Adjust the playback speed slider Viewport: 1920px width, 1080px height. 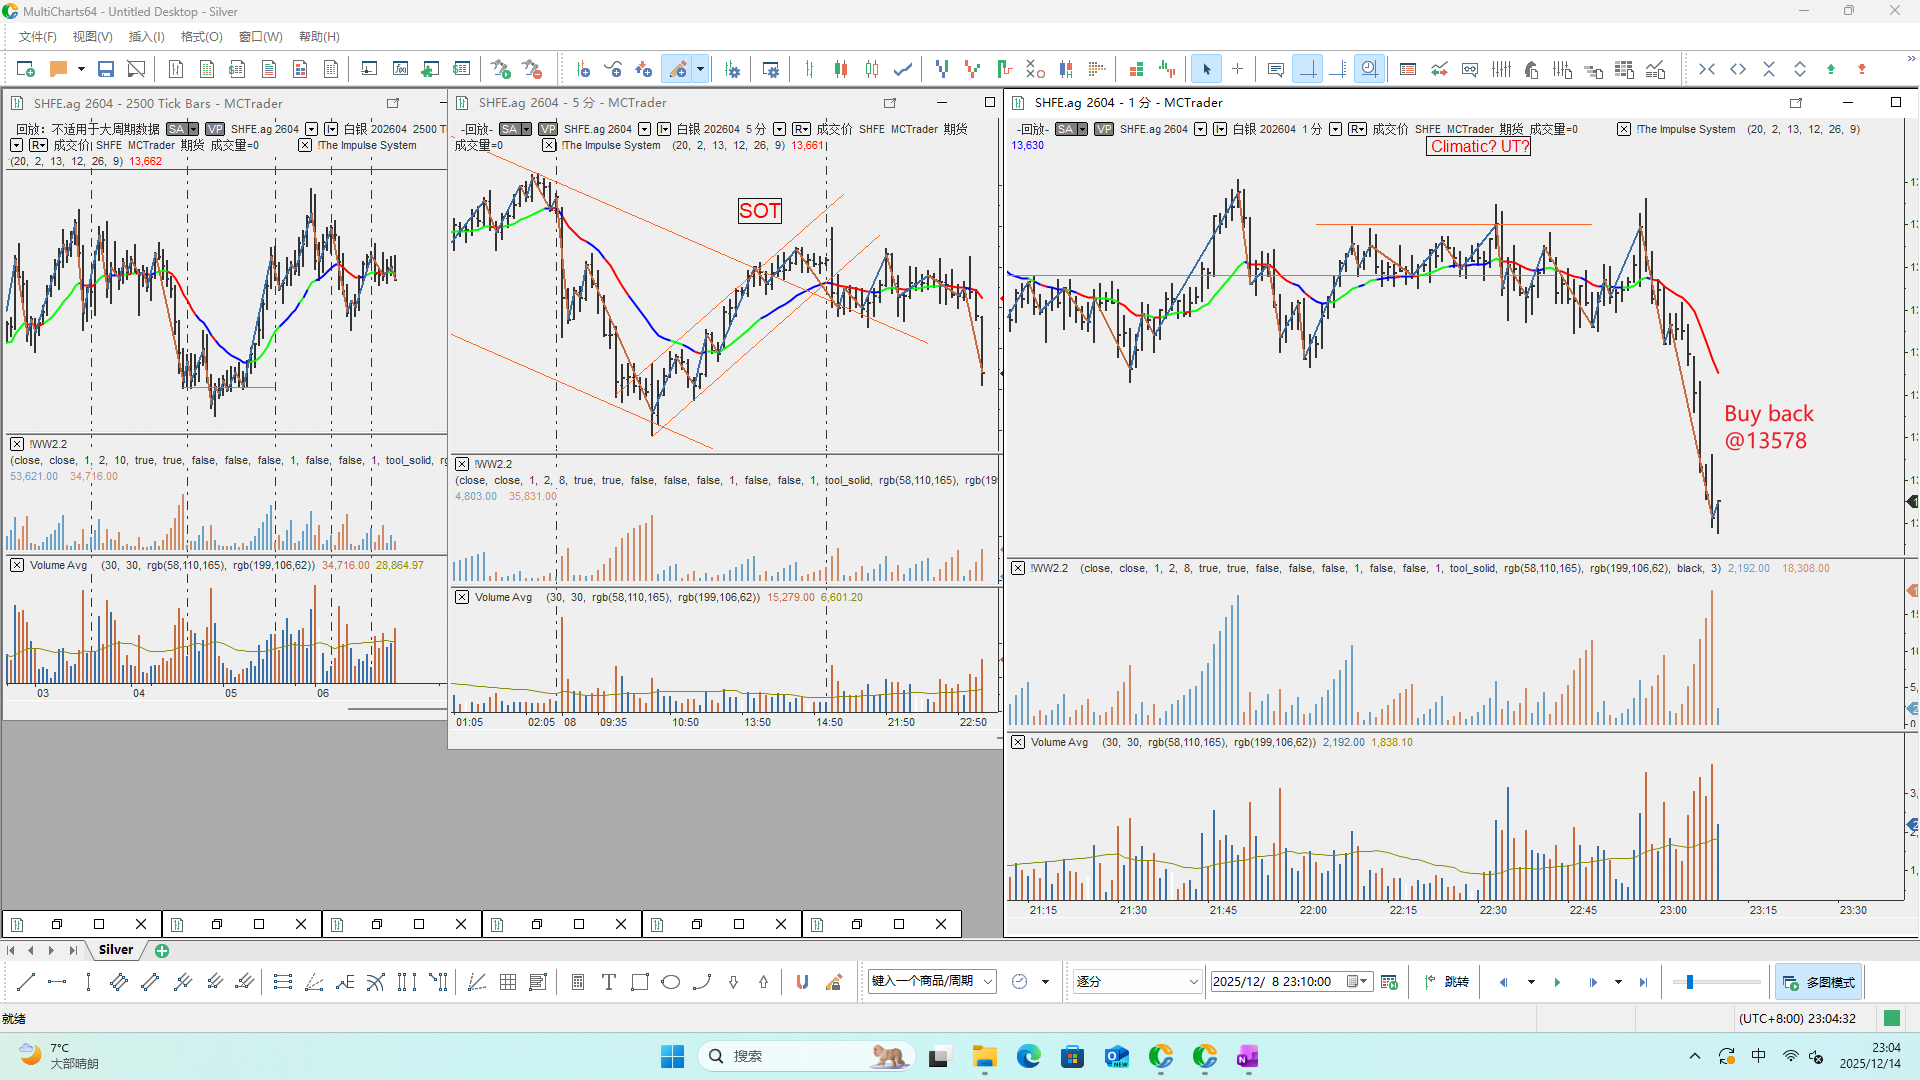(1690, 982)
